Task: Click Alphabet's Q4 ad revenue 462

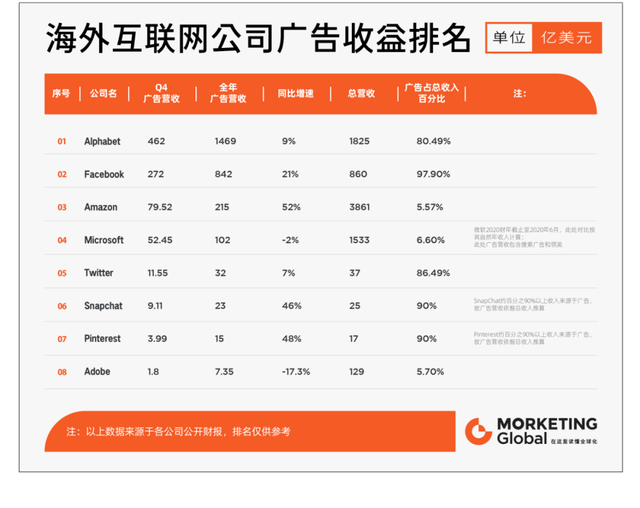Action: pos(156,141)
